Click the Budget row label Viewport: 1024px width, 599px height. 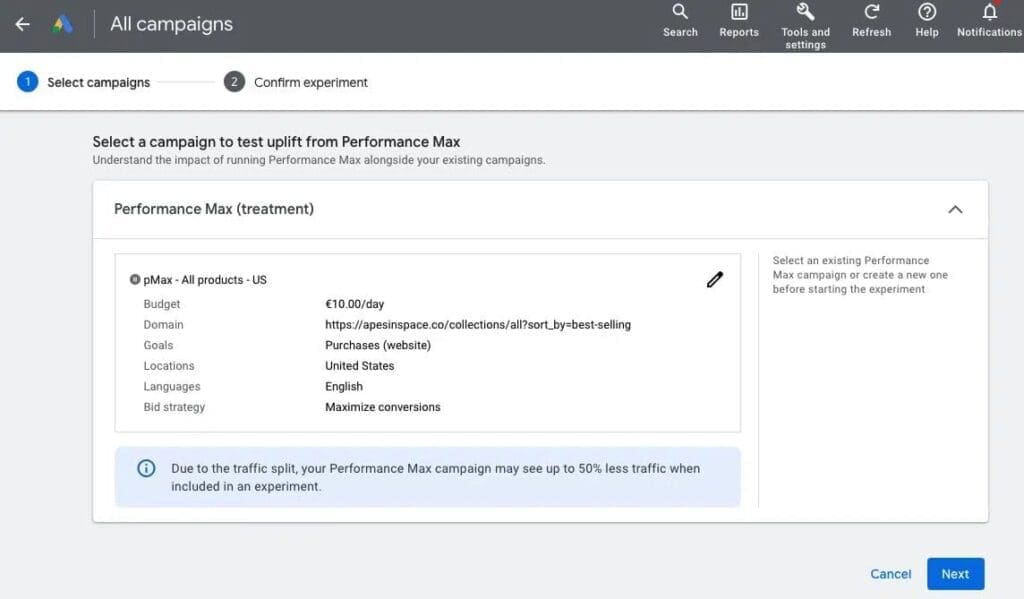pyautogui.click(x=162, y=304)
